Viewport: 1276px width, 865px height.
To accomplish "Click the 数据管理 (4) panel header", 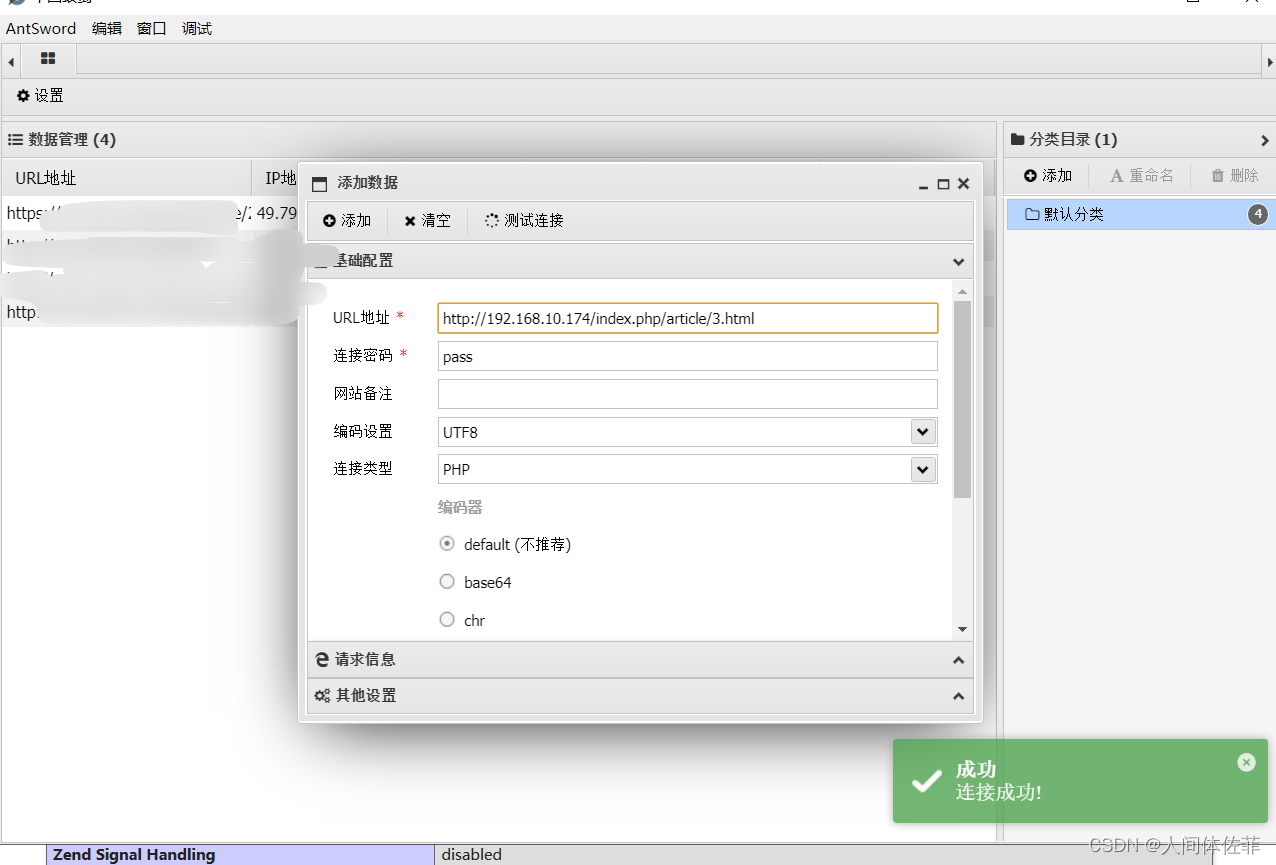I will pos(498,140).
